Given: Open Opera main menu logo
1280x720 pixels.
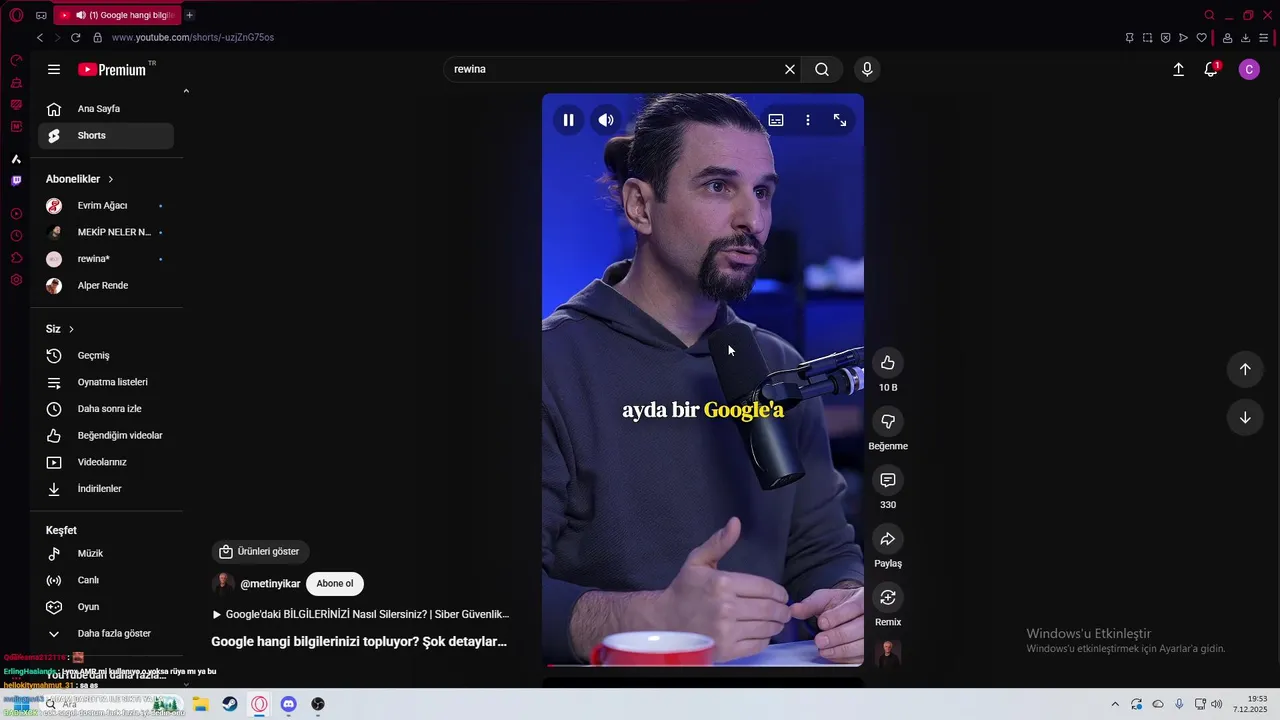Looking at the screenshot, I should pyautogui.click(x=16, y=15).
